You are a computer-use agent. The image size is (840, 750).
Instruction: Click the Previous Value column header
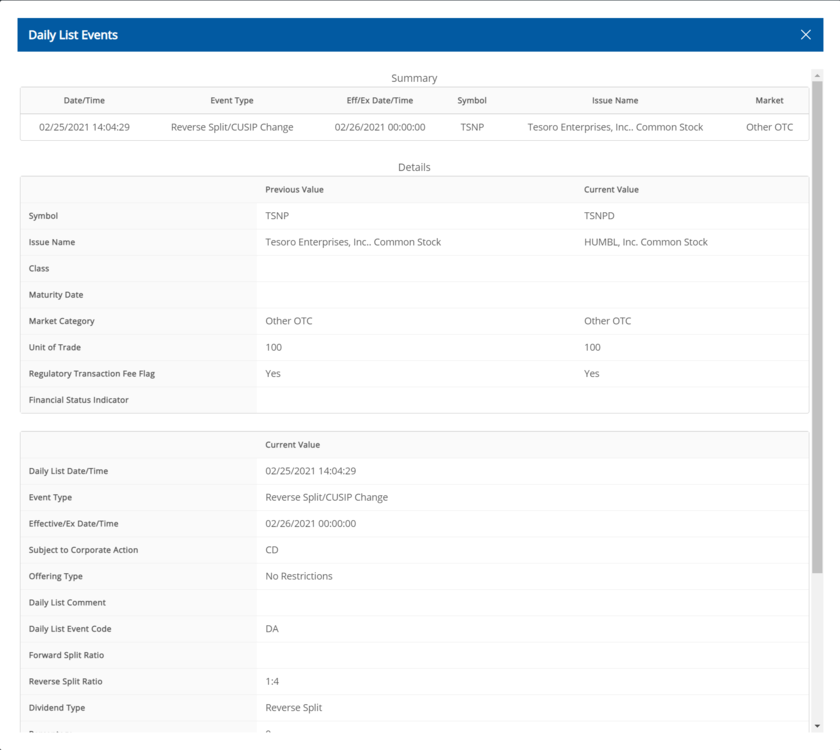[x=294, y=190]
